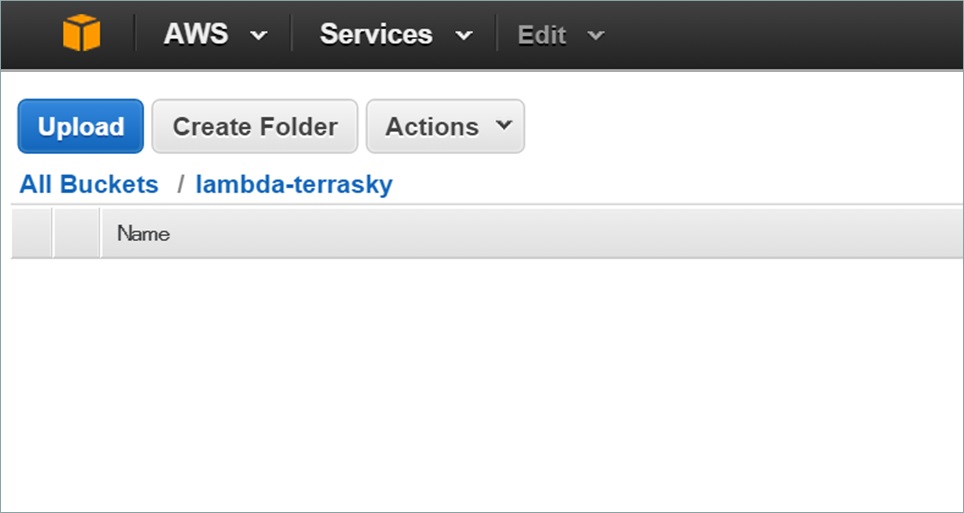Click blank space in the dark navigation bar
The image size is (964, 513).
point(780,35)
